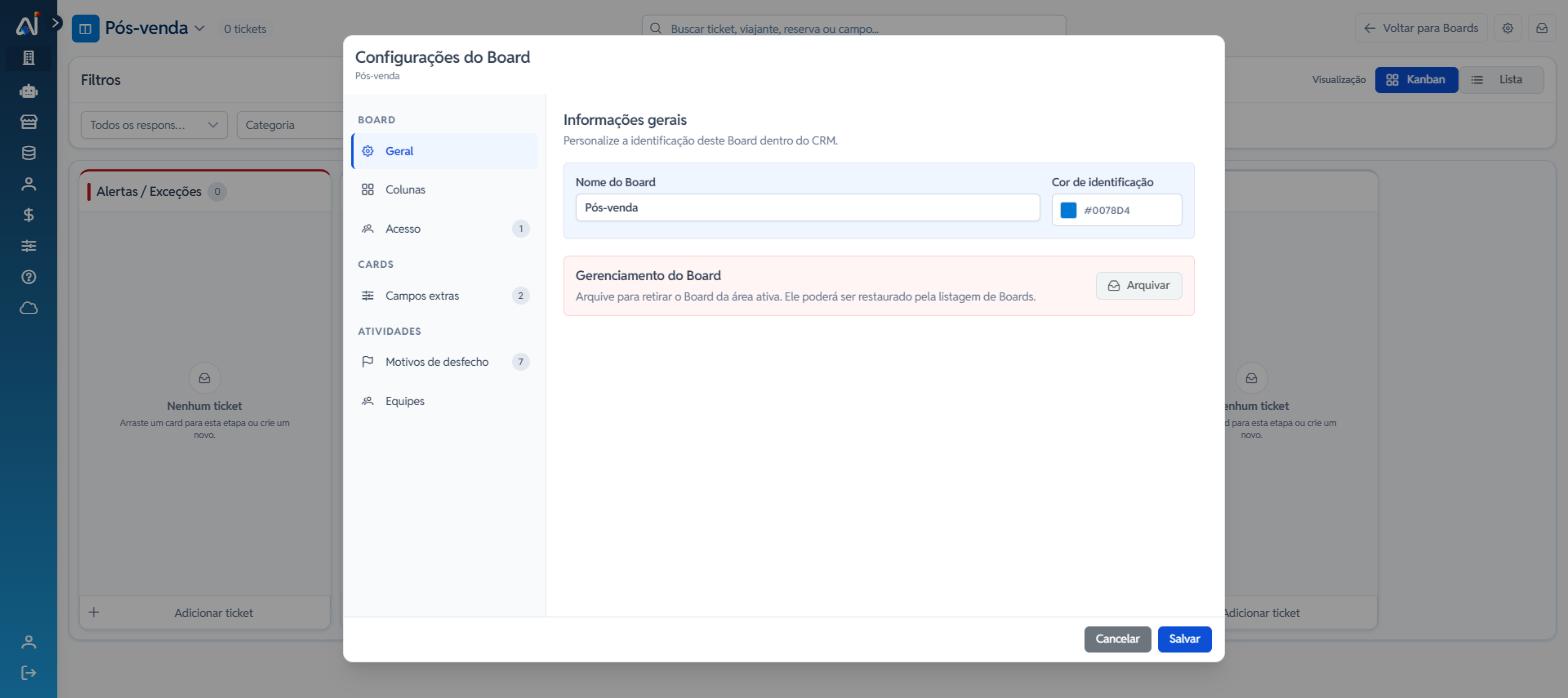1568x698 pixels.
Task: Click the cloud icon in sidebar
Action: (x=28, y=308)
